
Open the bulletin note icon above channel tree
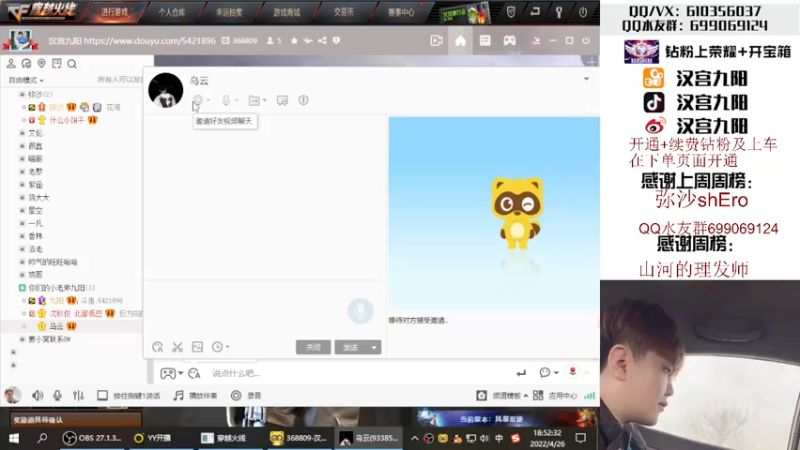[x=57, y=63]
